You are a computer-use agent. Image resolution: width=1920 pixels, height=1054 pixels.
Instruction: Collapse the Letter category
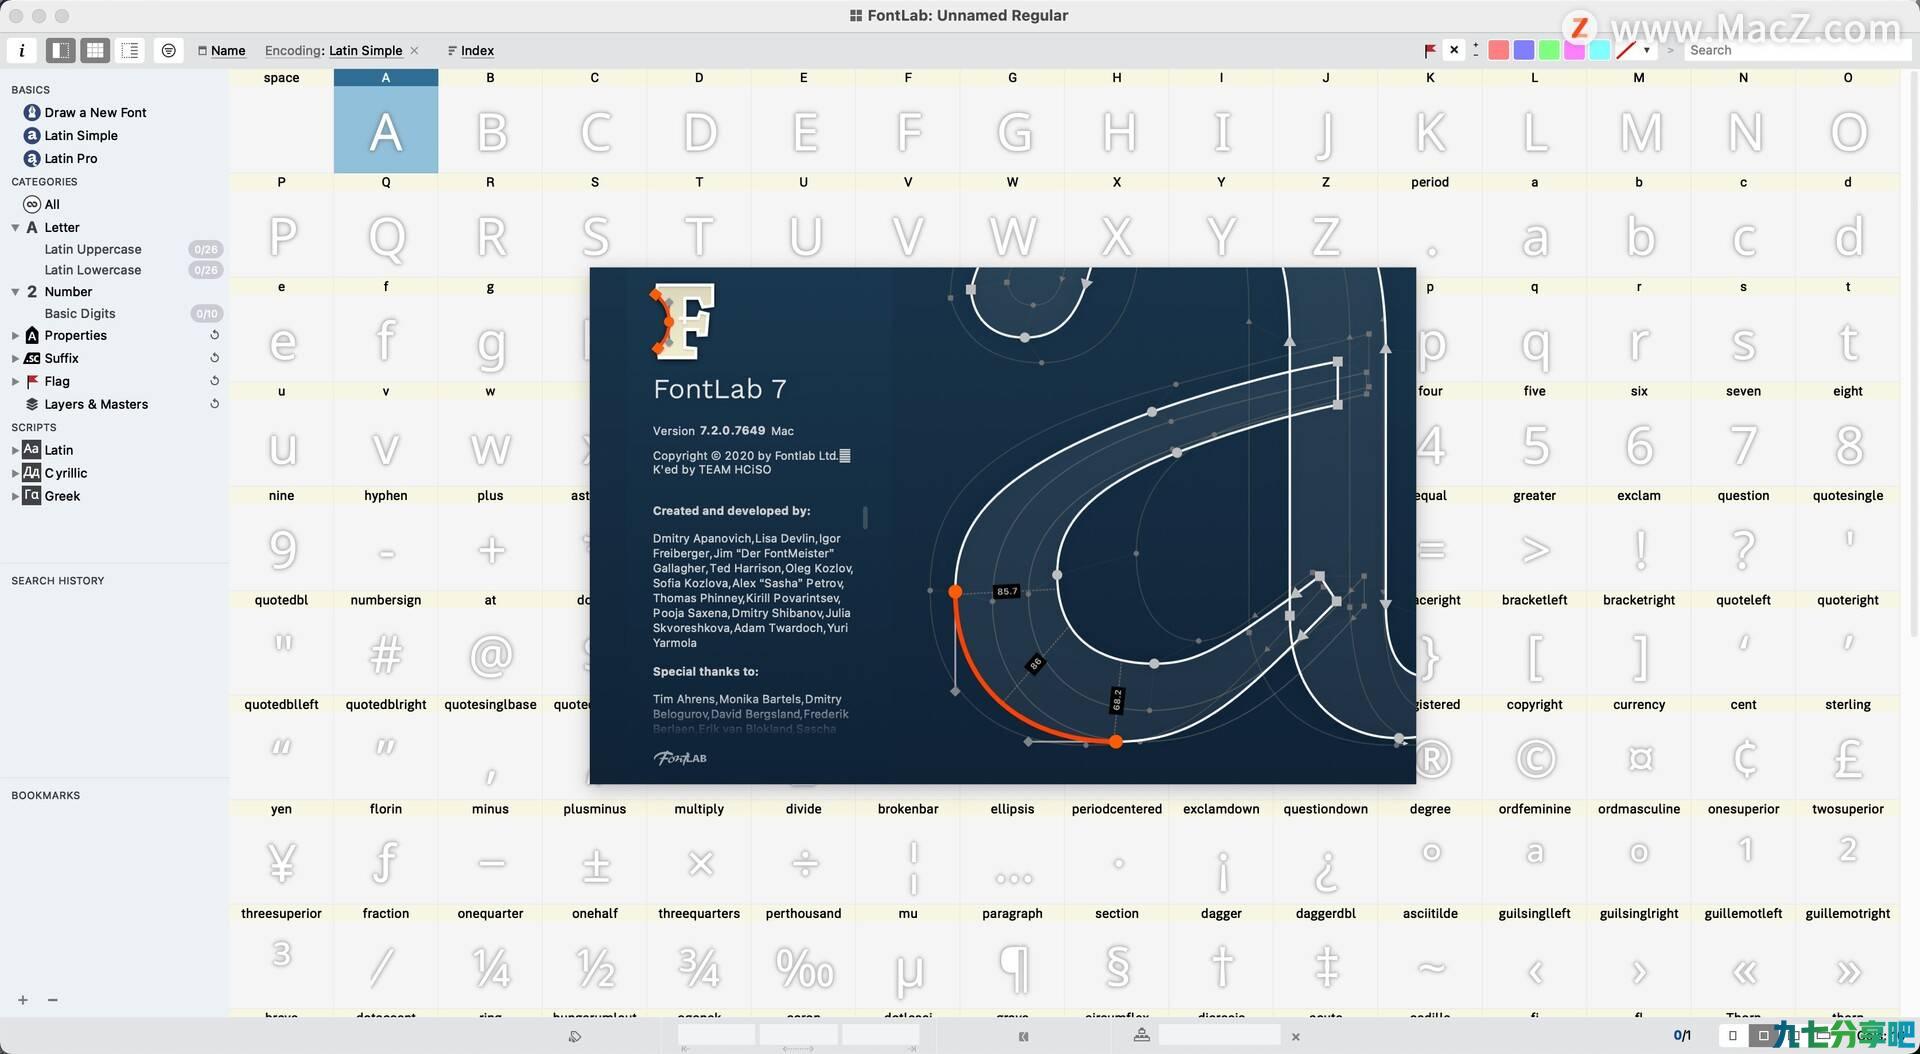[15, 228]
